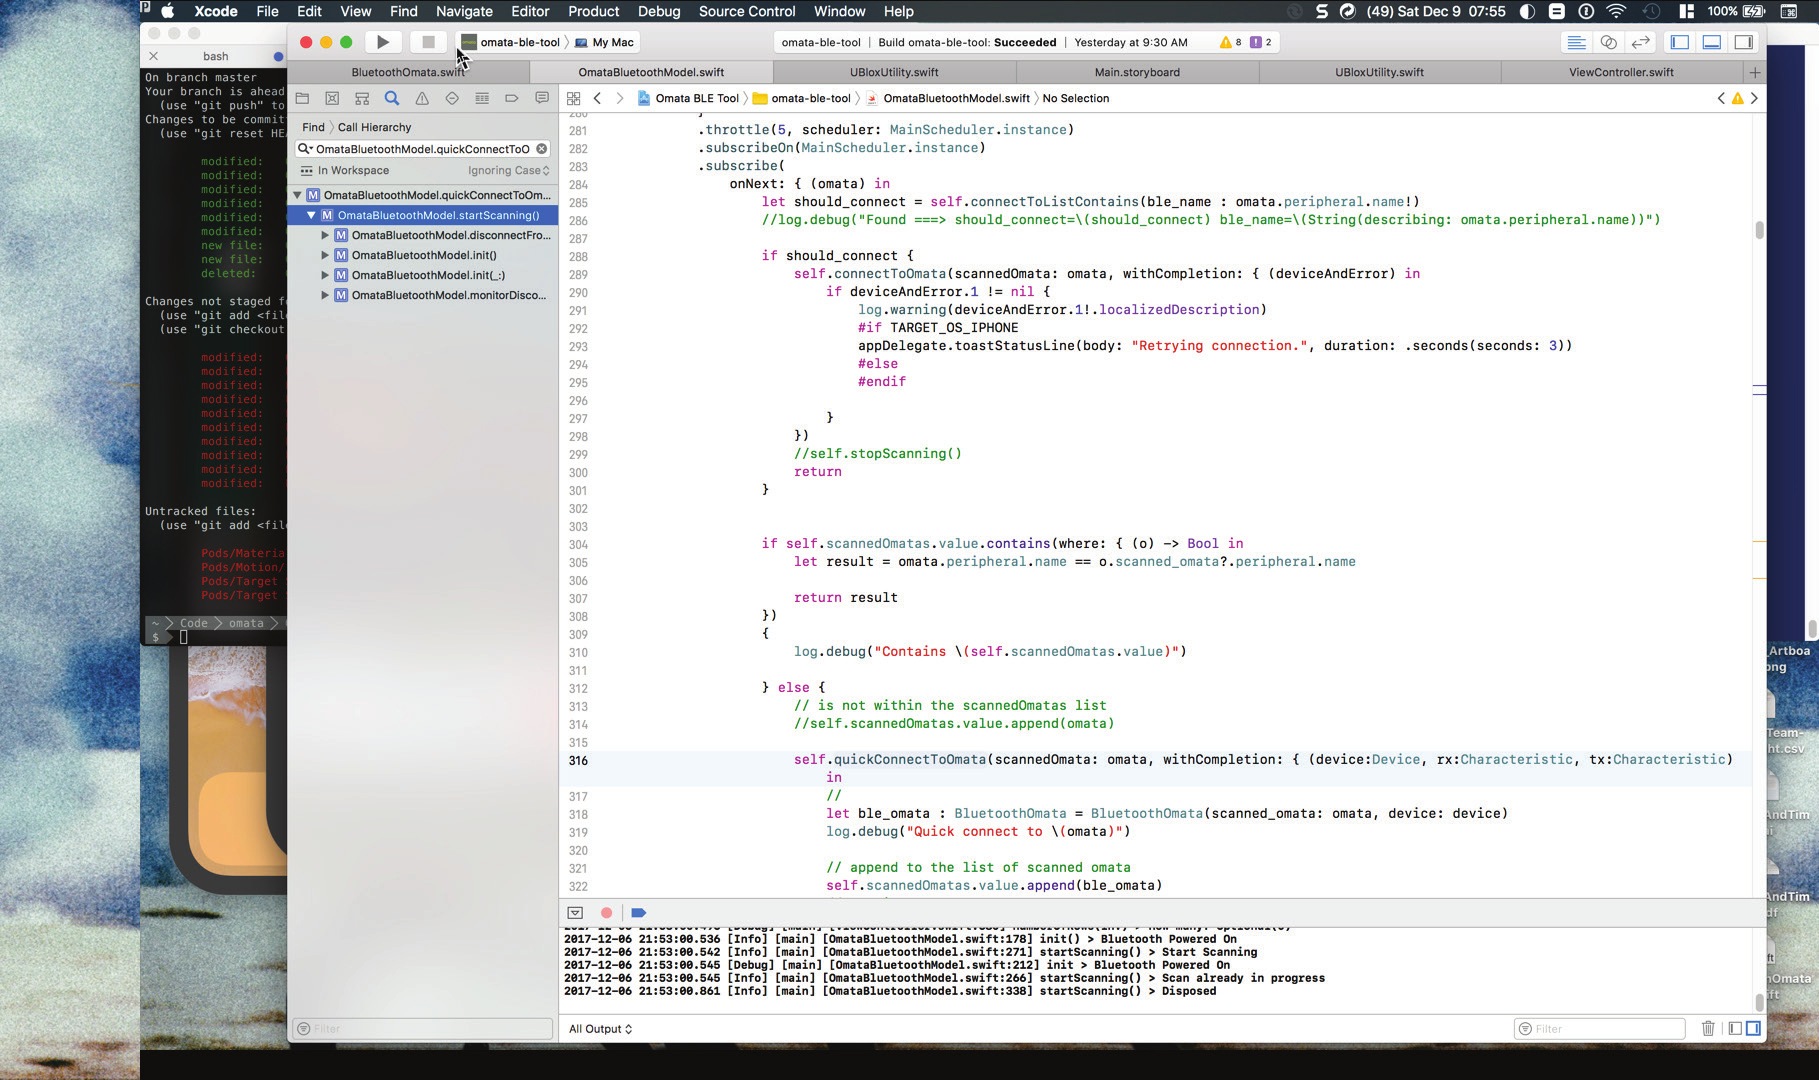The height and width of the screenshot is (1080, 1819).
Task: Open the Issue navigator warning icon
Action: click(422, 98)
